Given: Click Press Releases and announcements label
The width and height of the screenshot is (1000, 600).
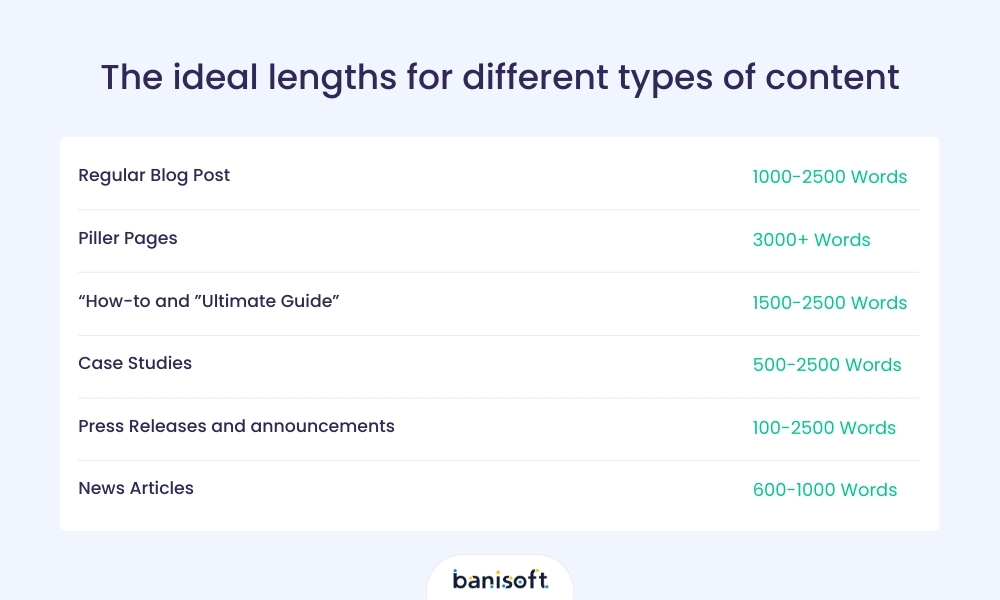Looking at the screenshot, I should coord(236,426).
